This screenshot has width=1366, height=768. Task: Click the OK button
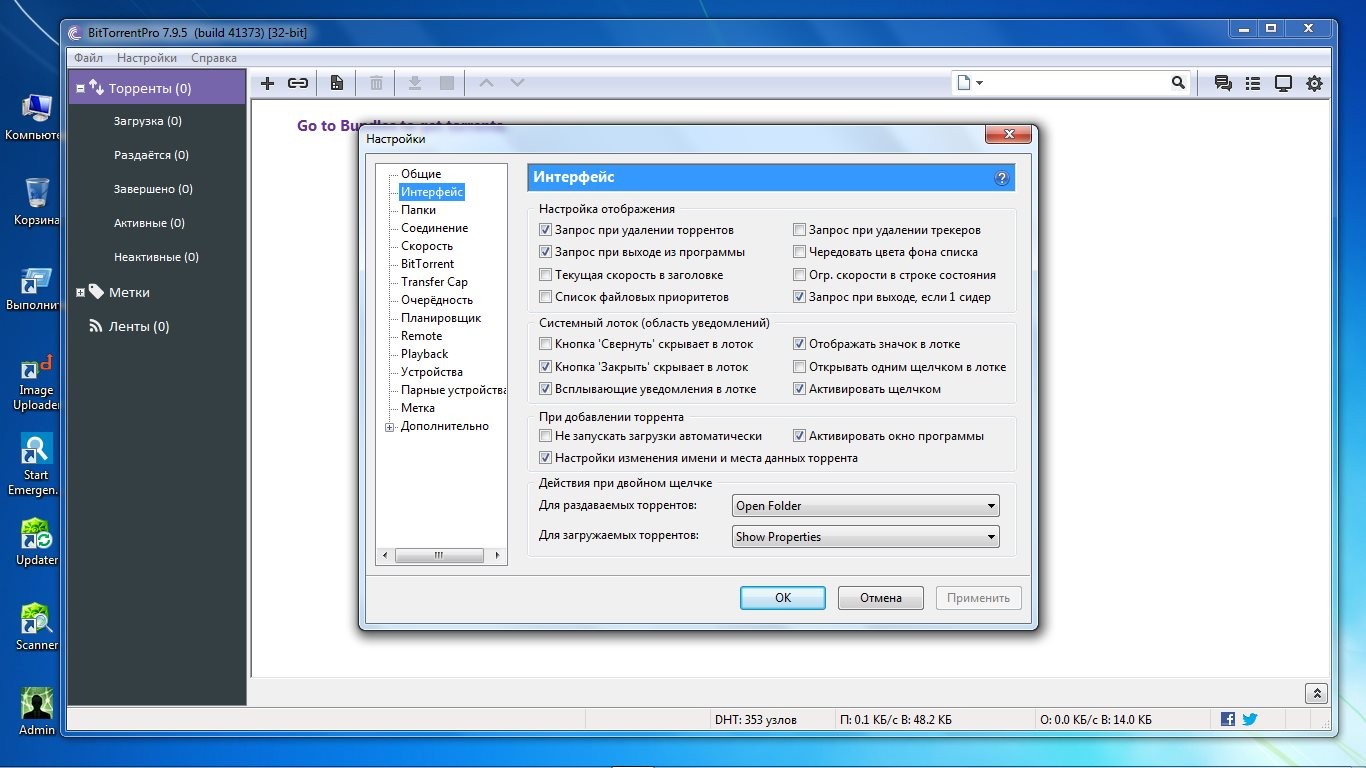tap(783, 598)
